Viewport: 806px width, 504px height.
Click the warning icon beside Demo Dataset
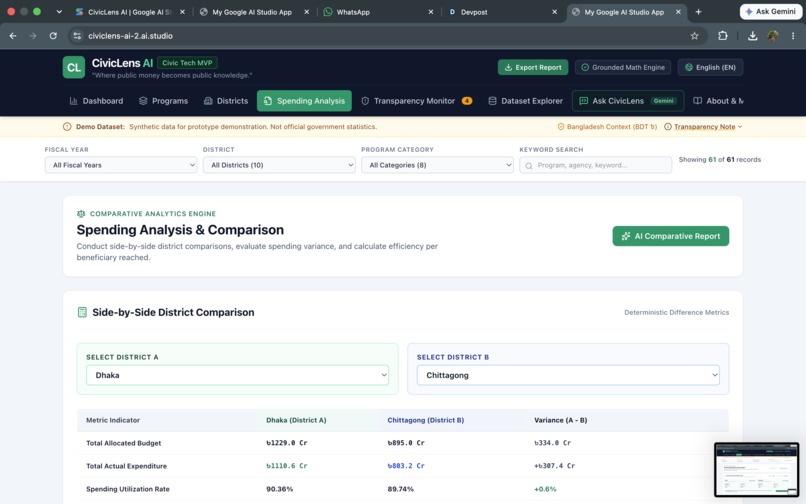point(67,127)
